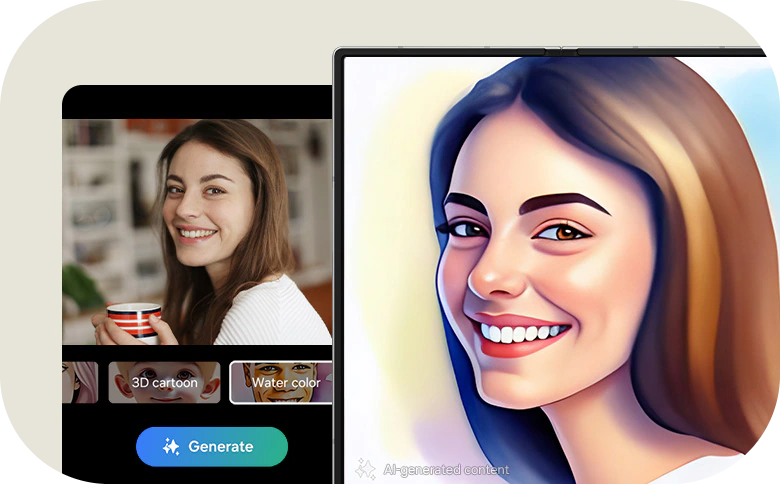Select the 3D cartoon style thumbnail
780x484 pixels.
tap(165, 382)
